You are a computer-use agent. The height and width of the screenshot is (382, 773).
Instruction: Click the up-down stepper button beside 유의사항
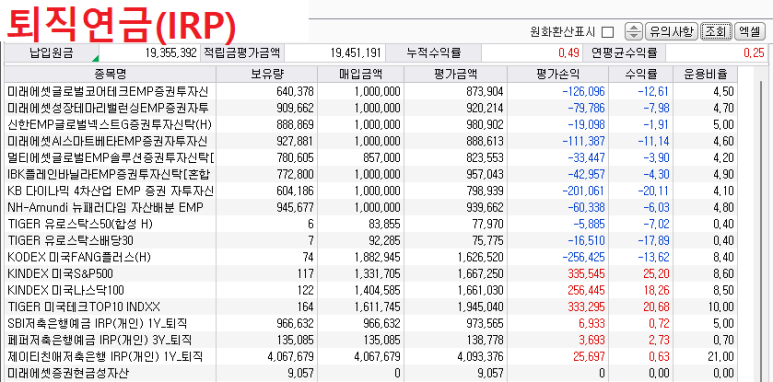click(x=633, y=32)
